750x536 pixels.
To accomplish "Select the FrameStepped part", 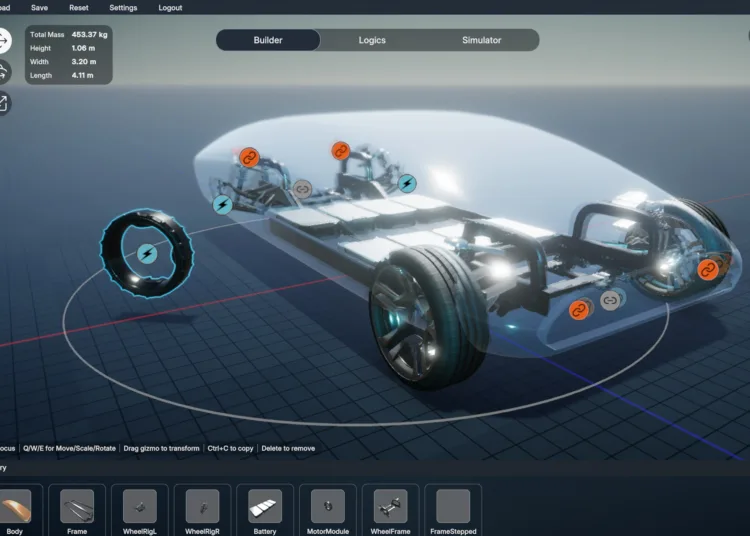I will coord(453,507).
